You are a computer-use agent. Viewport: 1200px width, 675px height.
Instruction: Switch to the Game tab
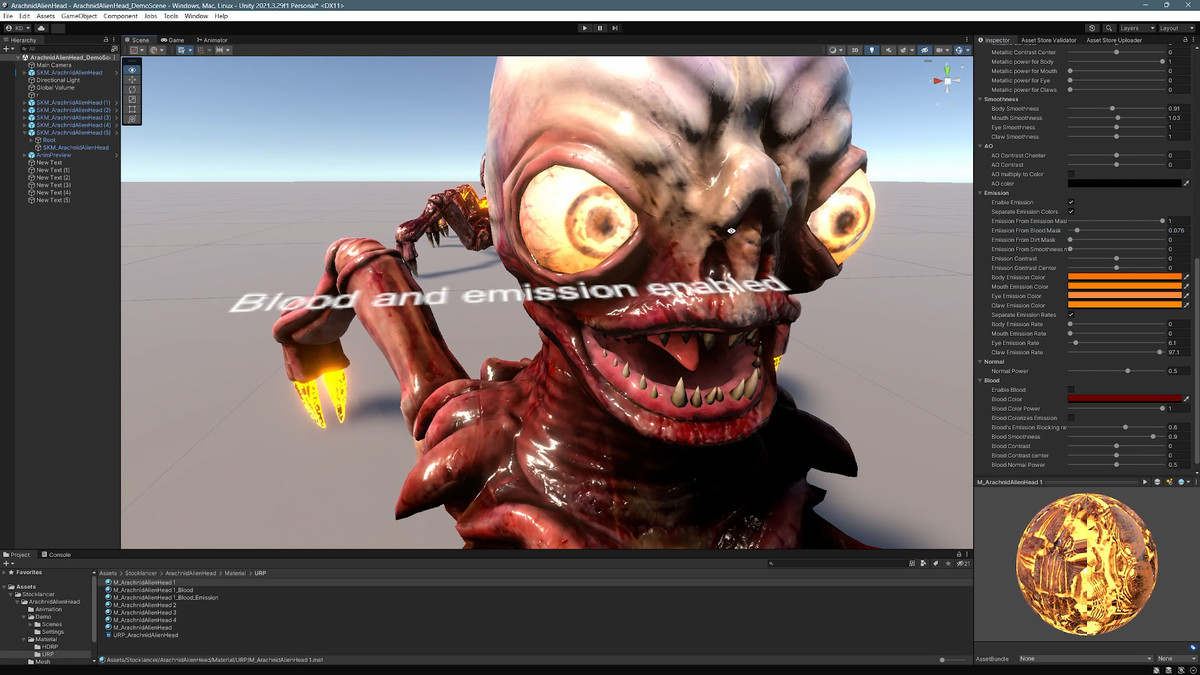coord(173,40)
